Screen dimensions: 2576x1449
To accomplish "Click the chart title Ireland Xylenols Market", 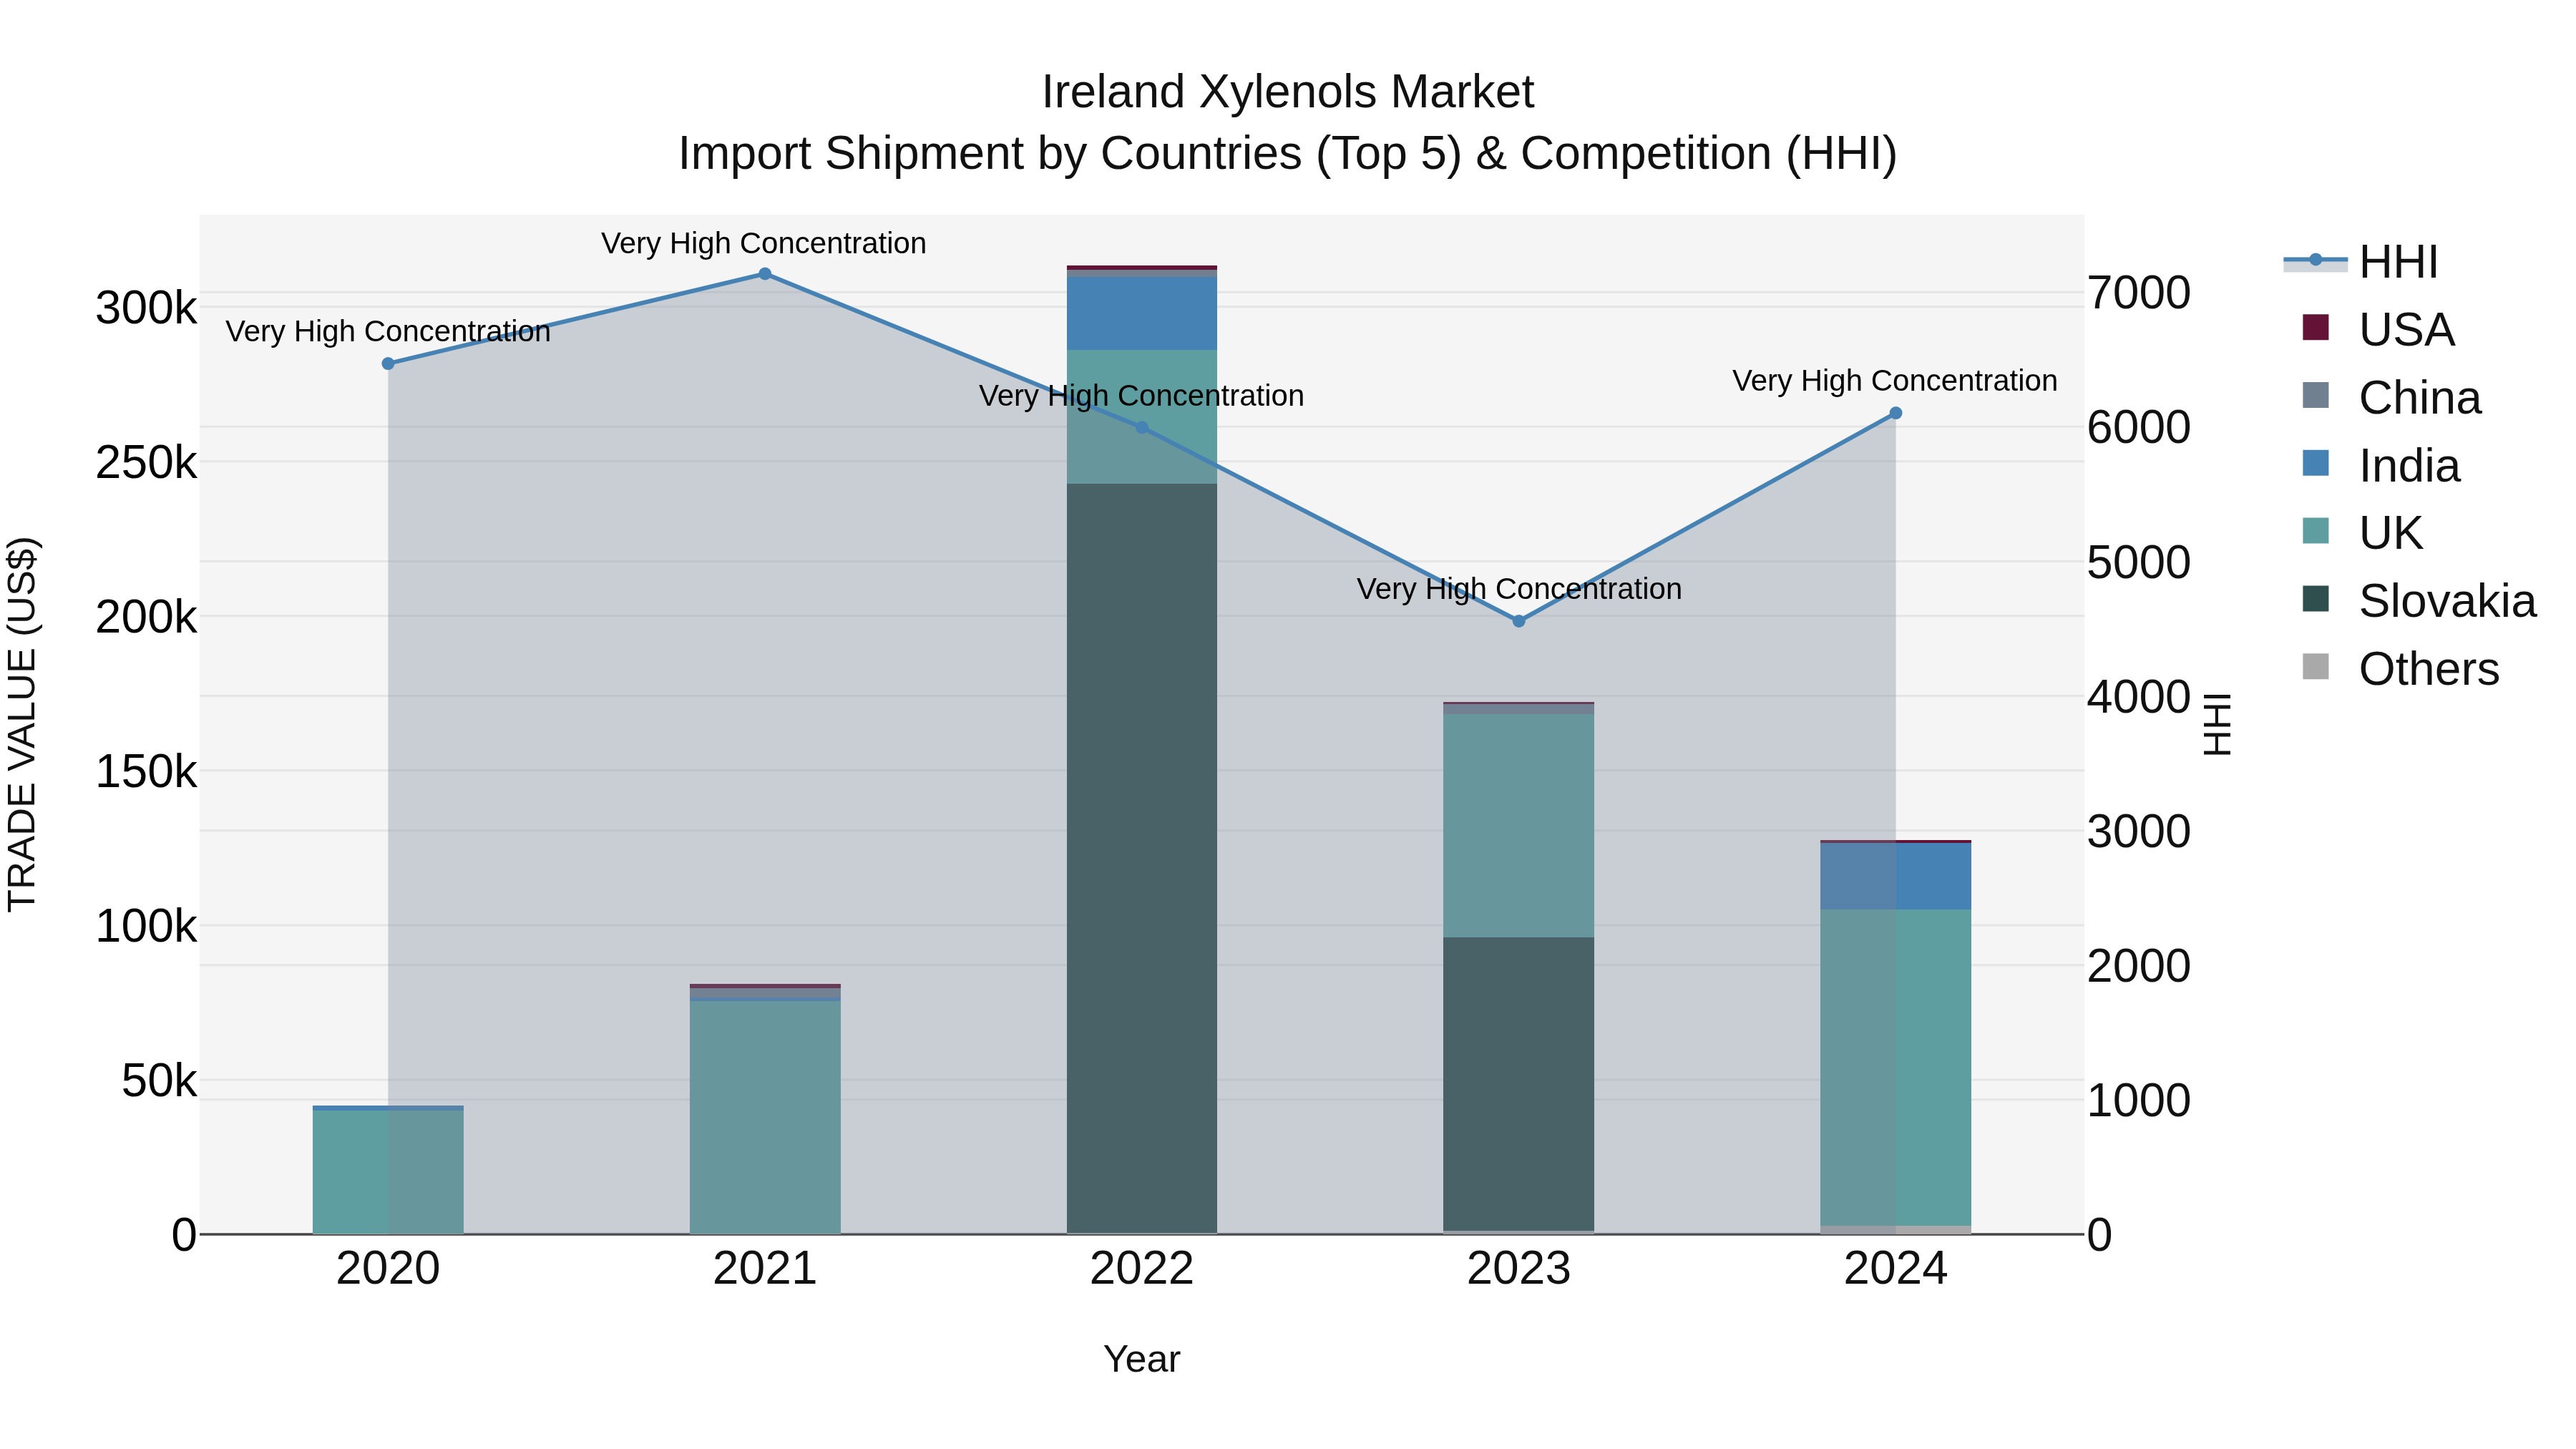I will click(1288, 92).
